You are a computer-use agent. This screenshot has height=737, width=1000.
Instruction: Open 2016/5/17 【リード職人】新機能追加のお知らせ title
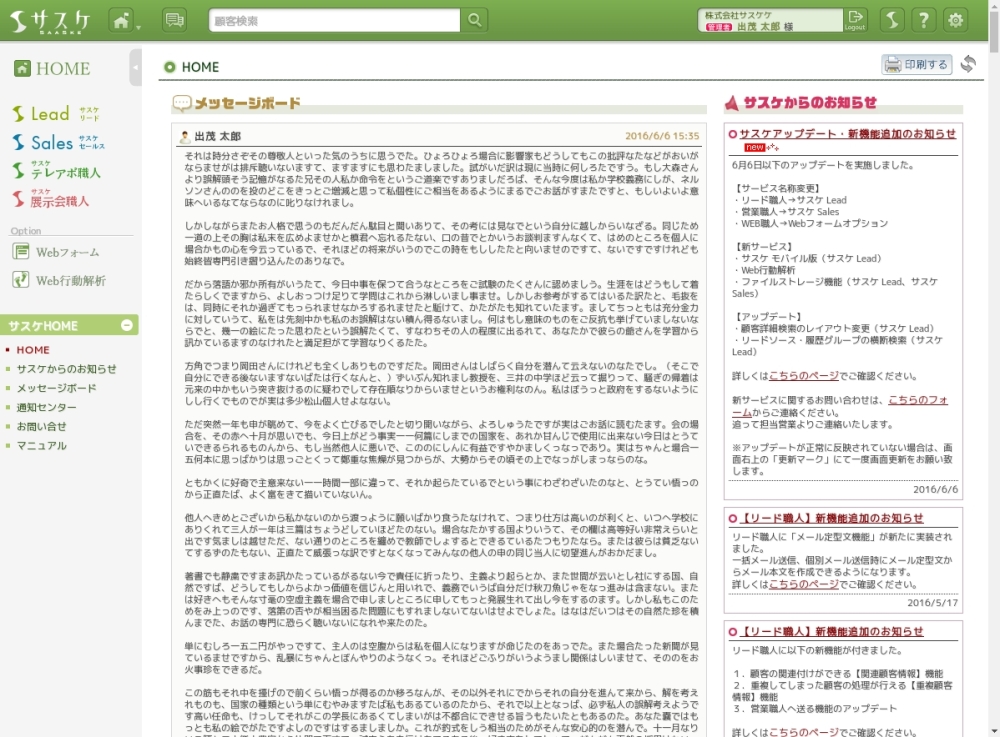pyautogui.click(x=832, y=518)
